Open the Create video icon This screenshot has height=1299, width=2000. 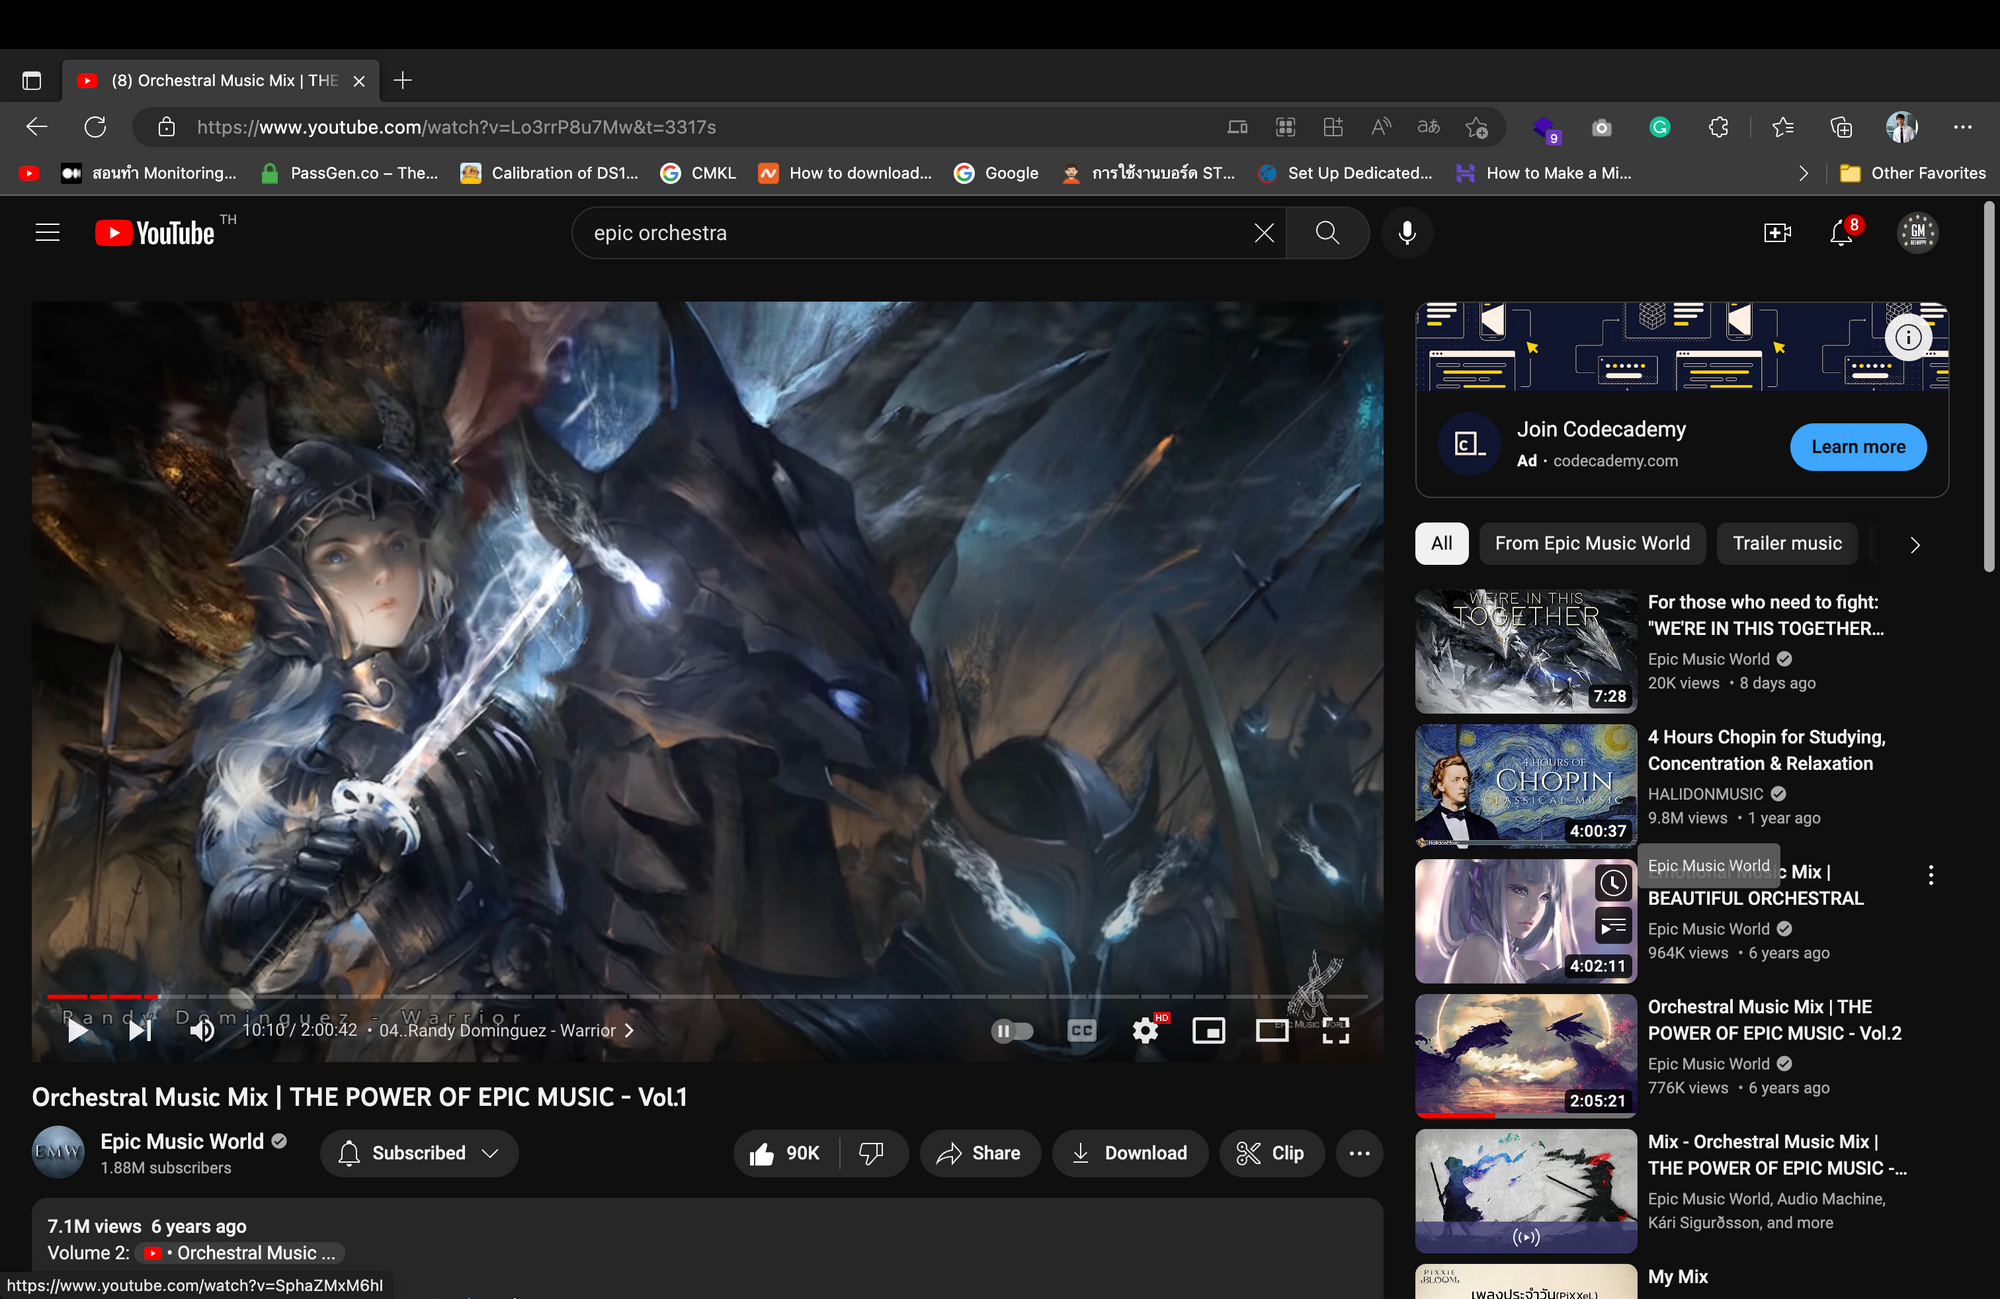coord(1777,233)
